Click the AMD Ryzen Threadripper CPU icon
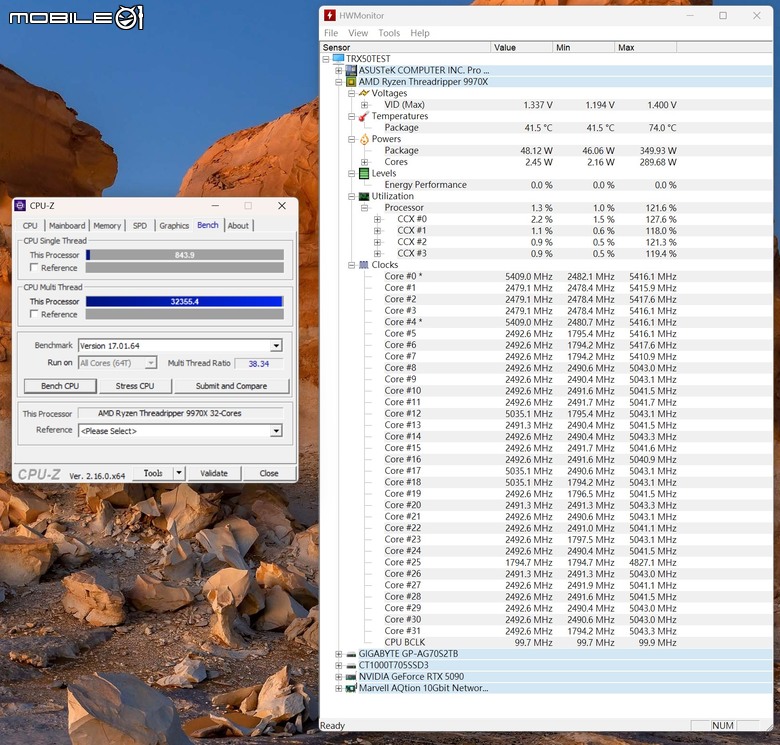The image size is (780, 745). point(351,82)
